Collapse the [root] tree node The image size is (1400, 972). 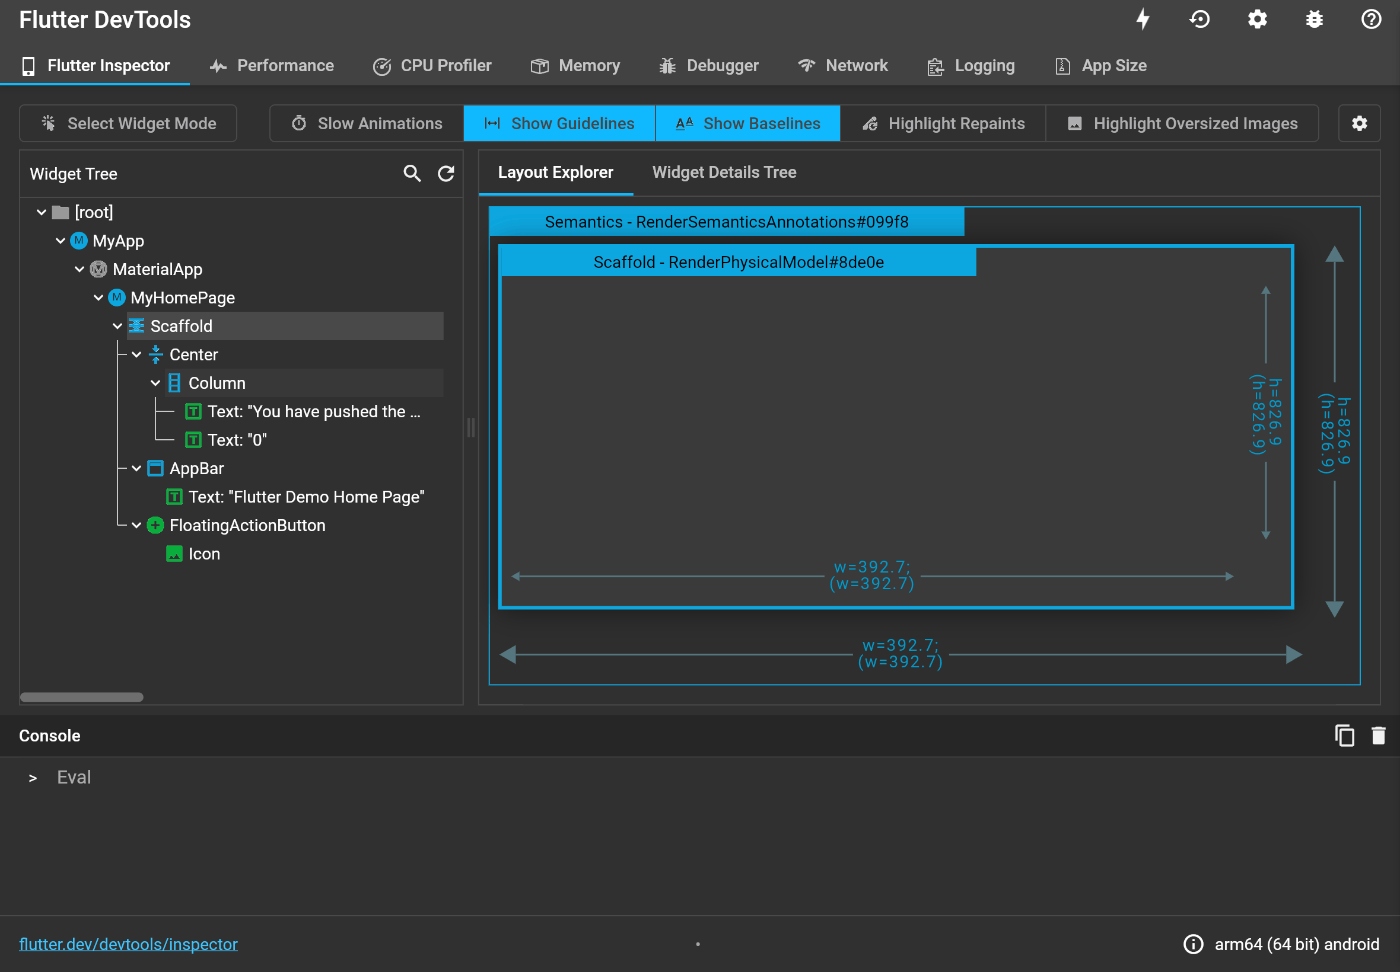41,212
